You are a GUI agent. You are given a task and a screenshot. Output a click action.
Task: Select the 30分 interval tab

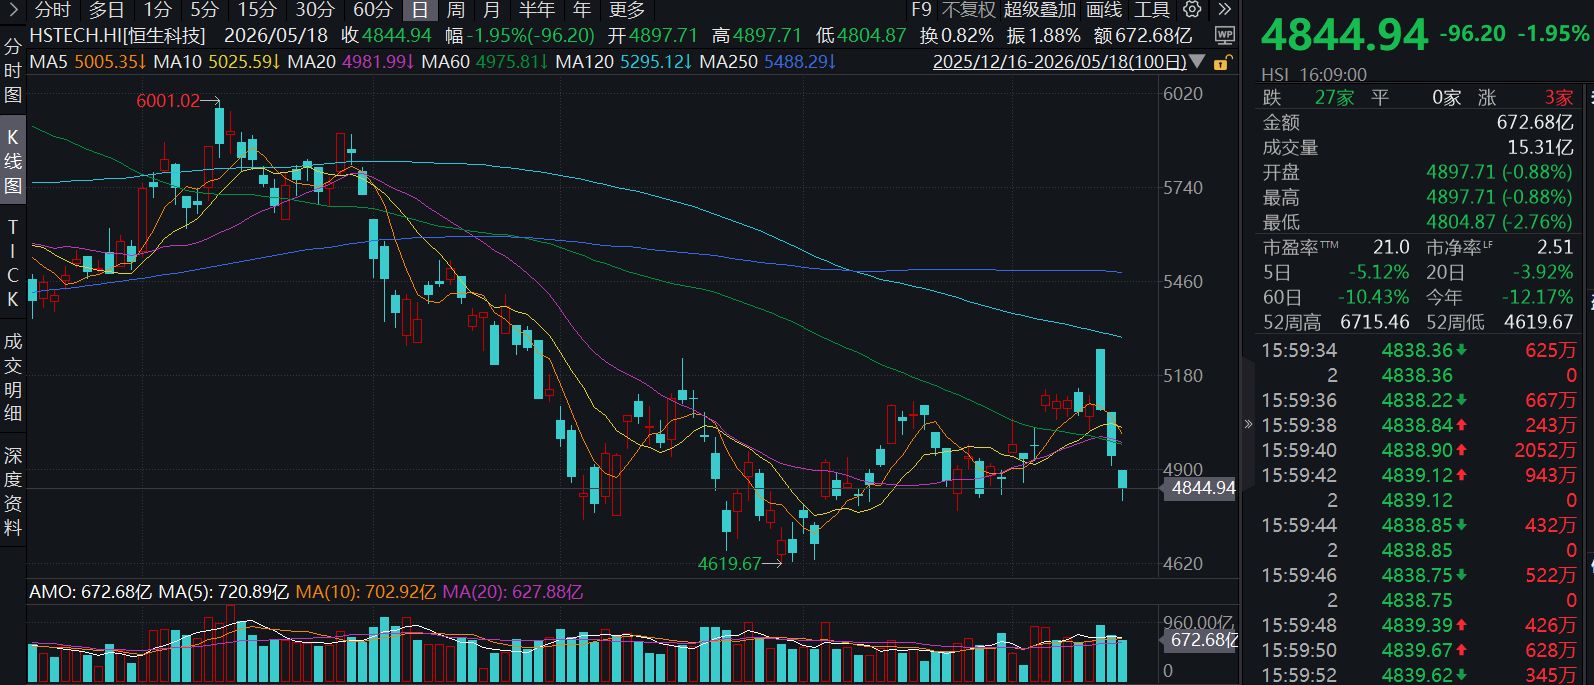[315, 10]
